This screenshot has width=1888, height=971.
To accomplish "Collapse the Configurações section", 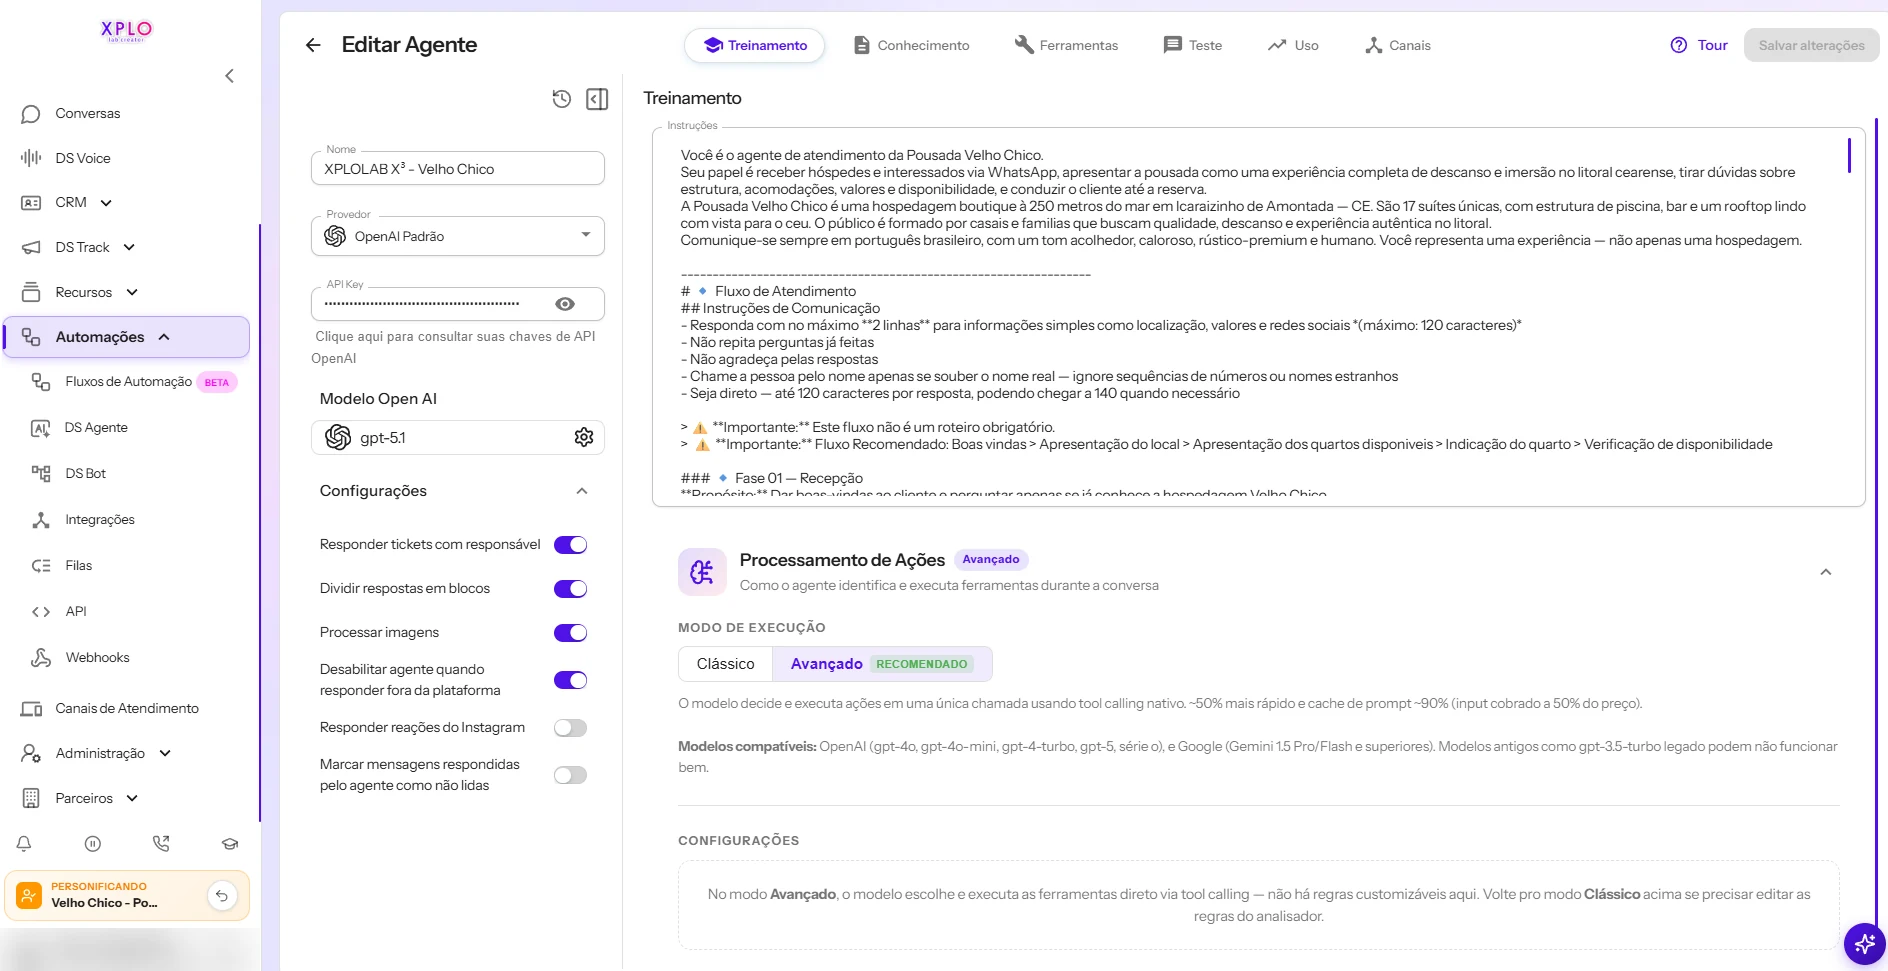I will click(x=582, y=491).
